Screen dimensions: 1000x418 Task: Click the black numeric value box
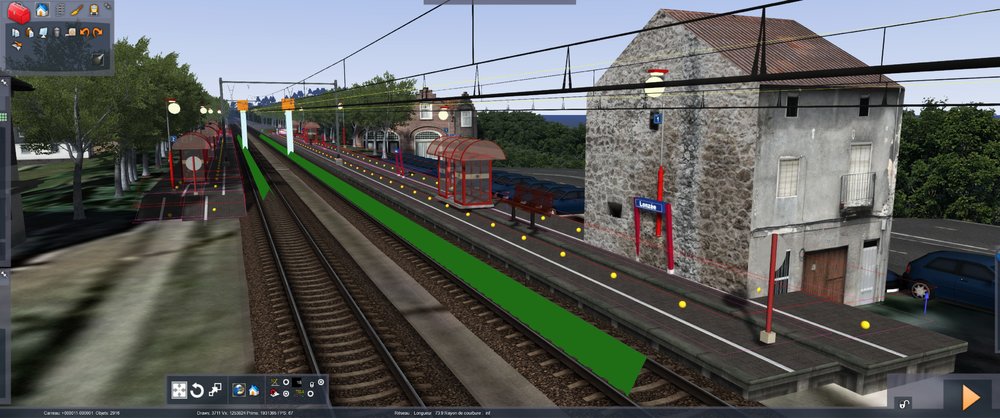(x=297, y=382)
